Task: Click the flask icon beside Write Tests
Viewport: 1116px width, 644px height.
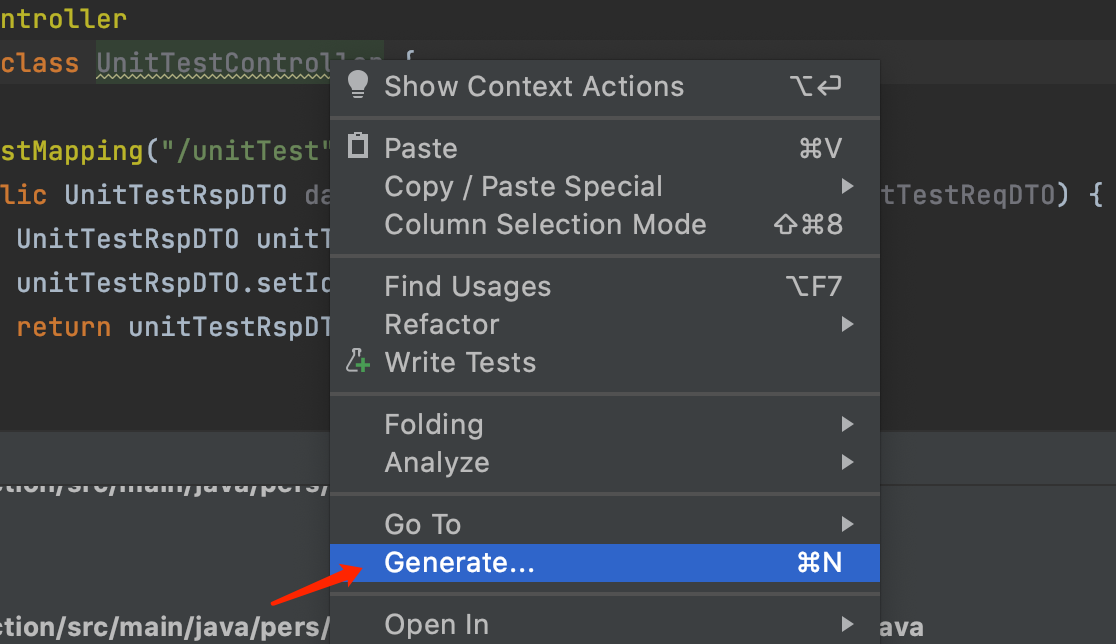Action: point(358,361)
